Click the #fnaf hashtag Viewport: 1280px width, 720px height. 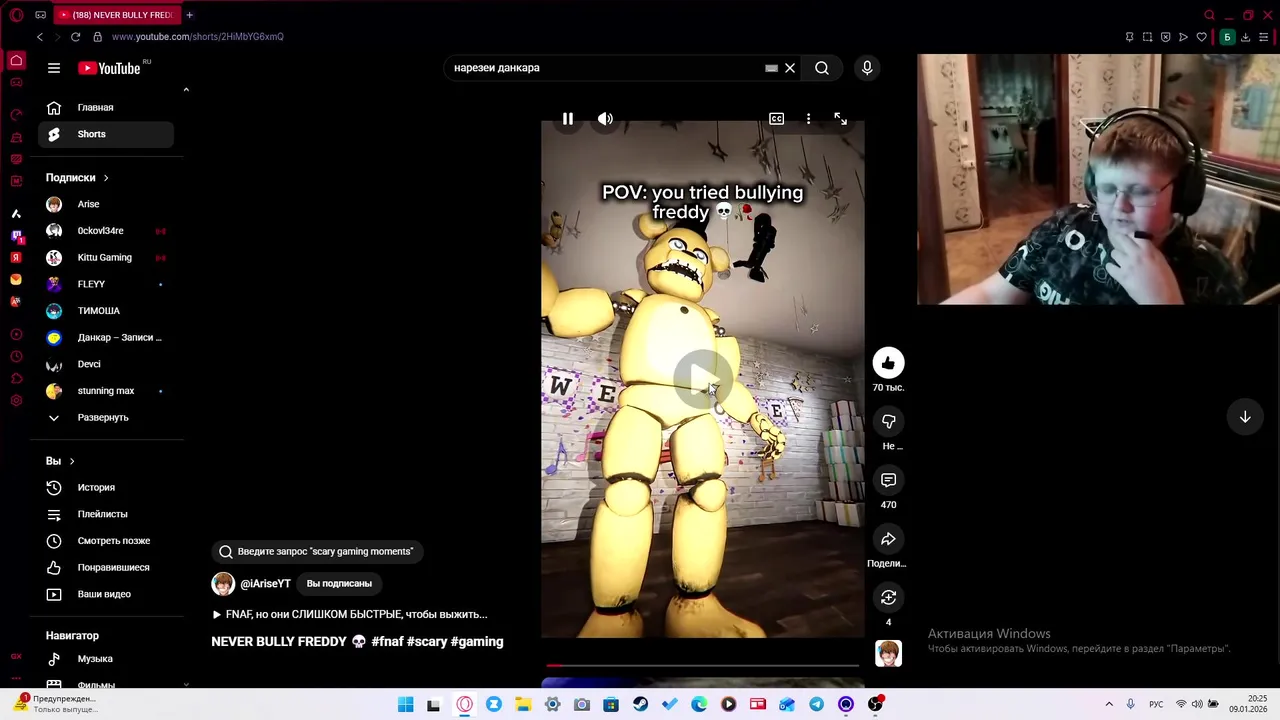[x=387, y=642]
